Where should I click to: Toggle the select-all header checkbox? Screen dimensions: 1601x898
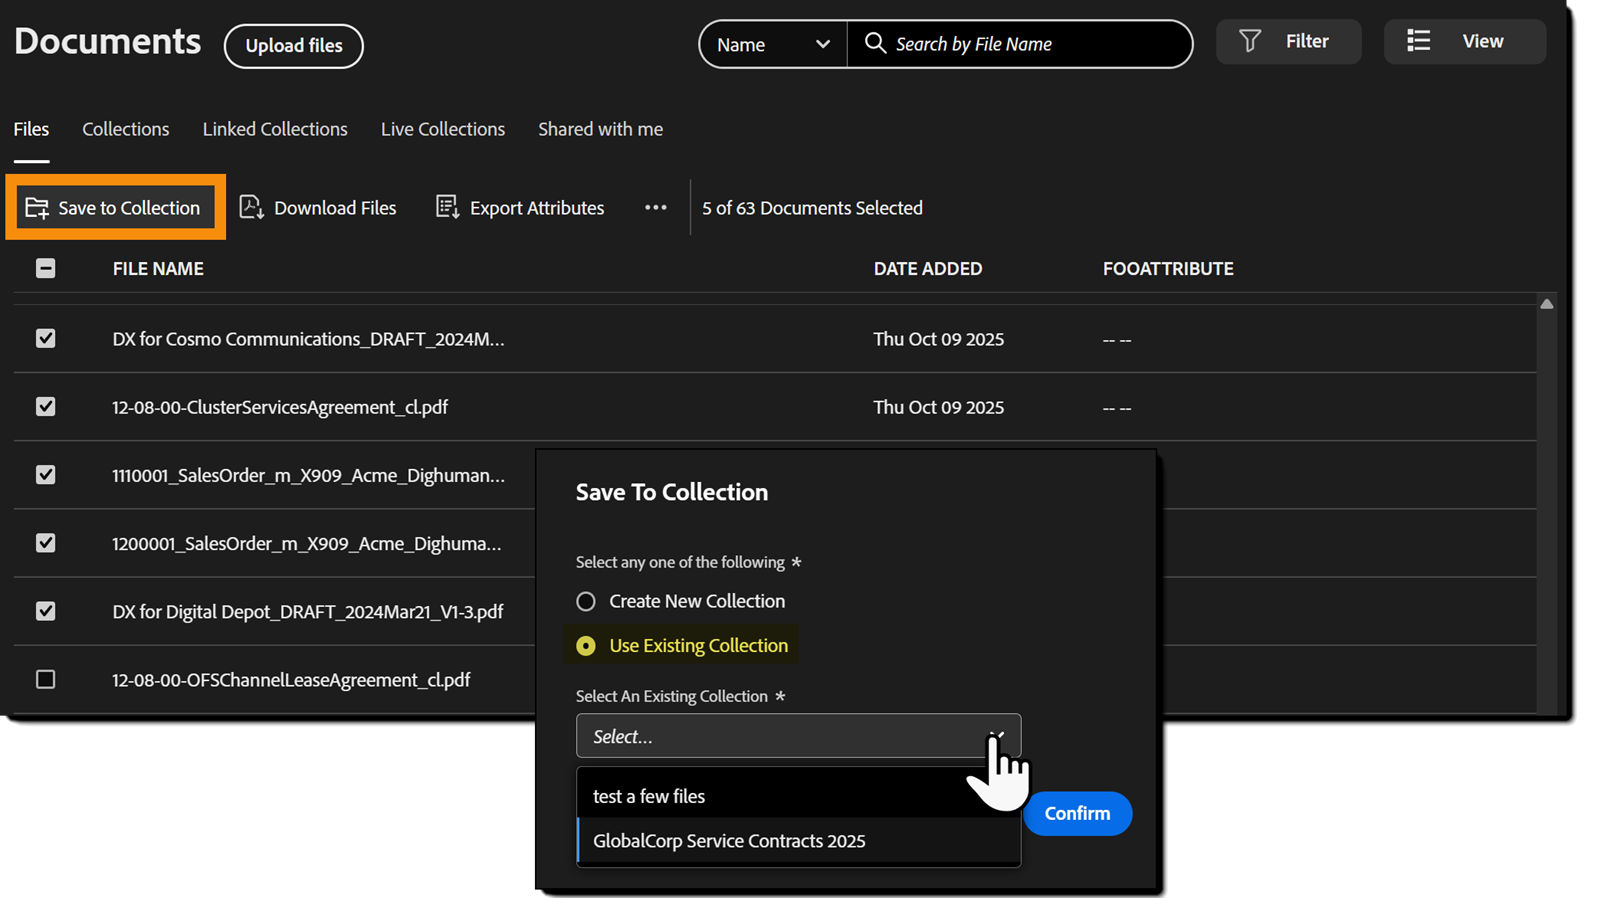pyautogui.click(x=46, y=268)
